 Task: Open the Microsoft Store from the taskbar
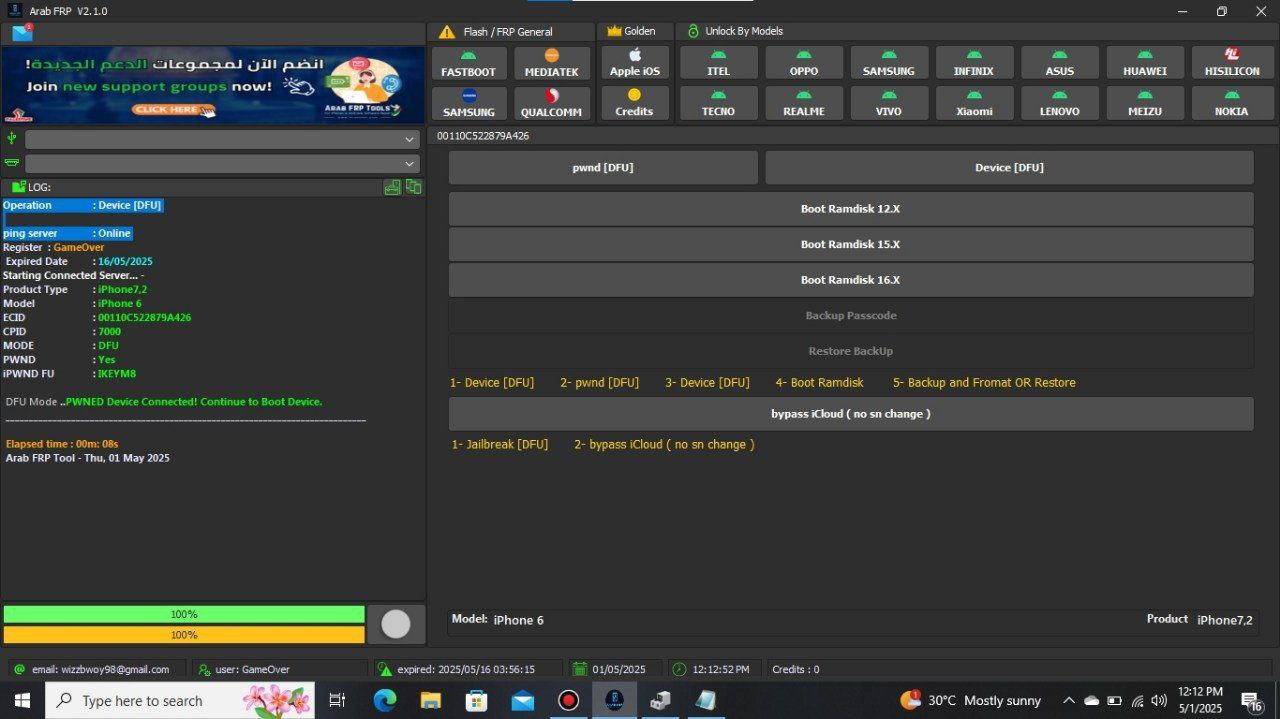(477, 700)
